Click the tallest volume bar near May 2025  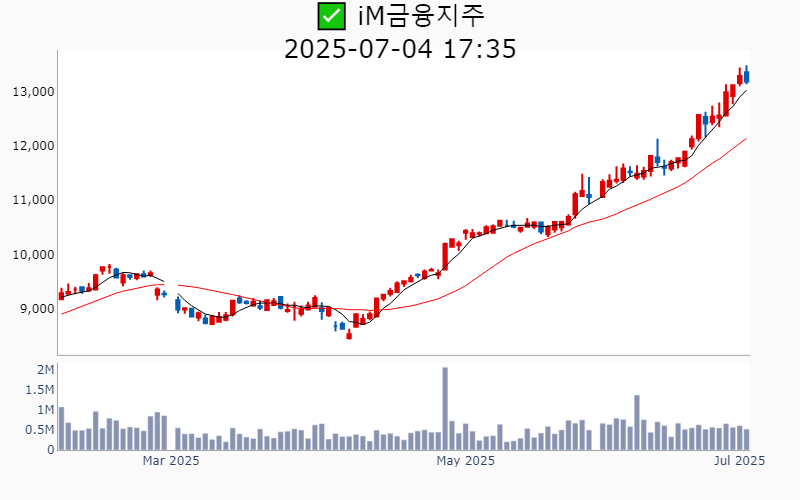445,409
